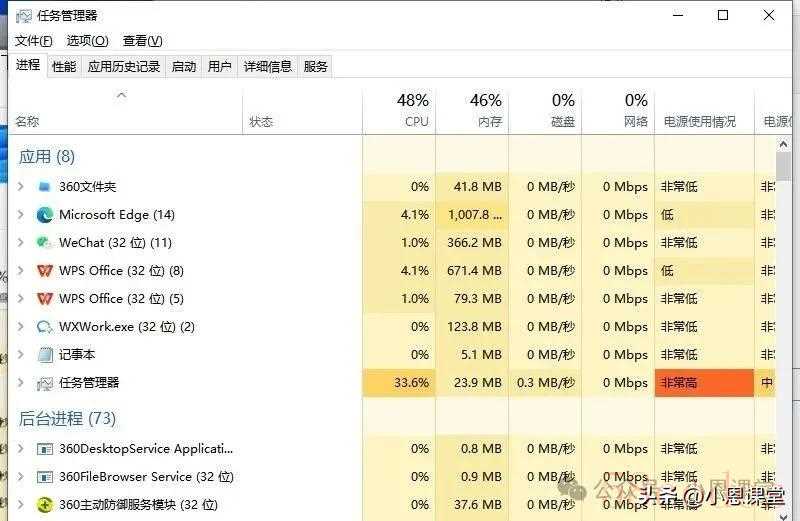Click the 23.9 MB memory value
The width and height of the screenshot is (800, 521).
[x=478, y=383]
